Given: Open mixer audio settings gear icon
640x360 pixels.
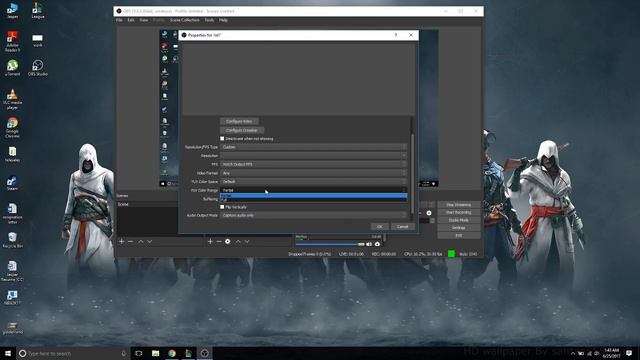Looking at the screenshot, I should 377,244.
